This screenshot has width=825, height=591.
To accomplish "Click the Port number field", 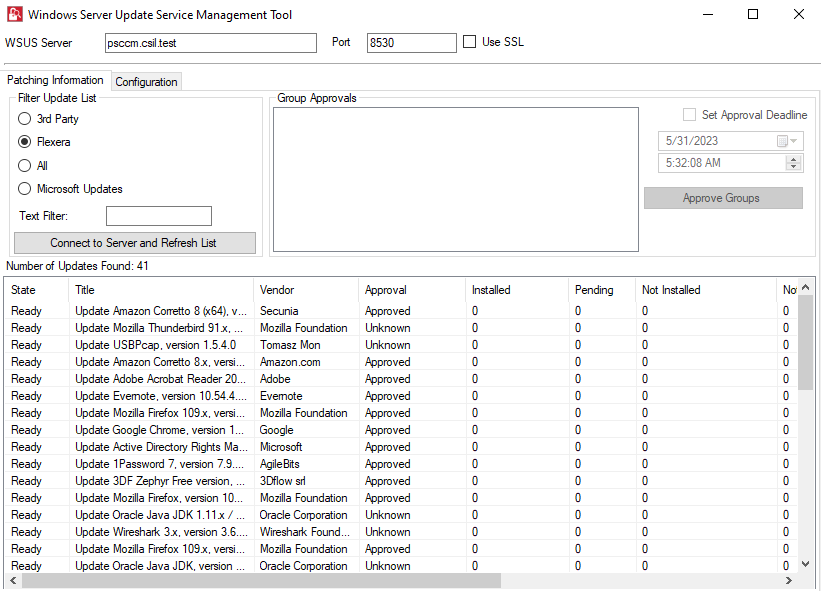I will pos(411,43).
